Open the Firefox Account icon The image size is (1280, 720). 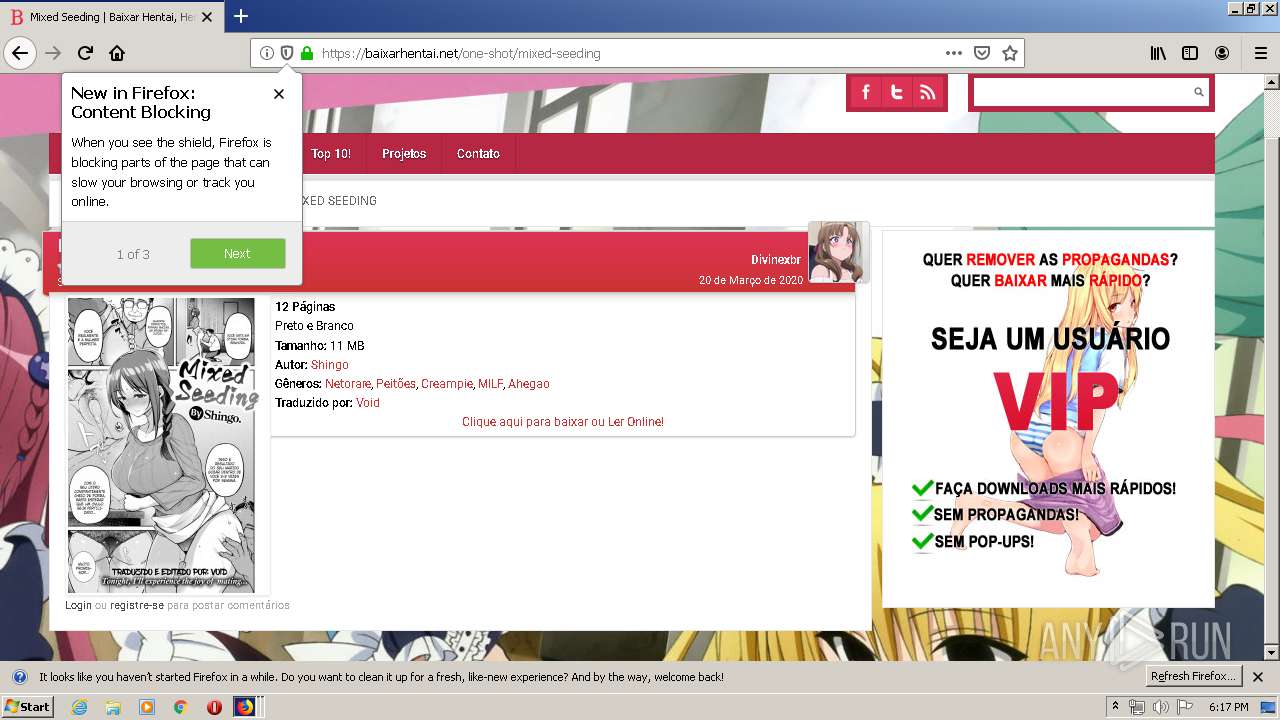(1222, 53)
